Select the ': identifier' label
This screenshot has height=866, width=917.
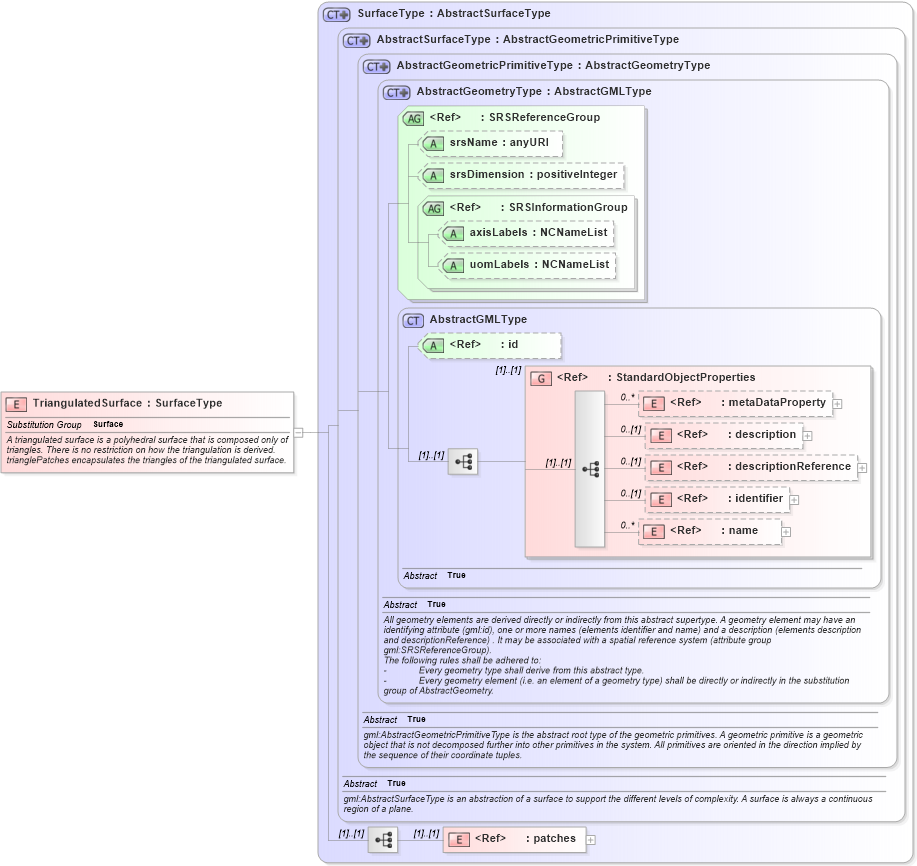(x=756, y=498)
